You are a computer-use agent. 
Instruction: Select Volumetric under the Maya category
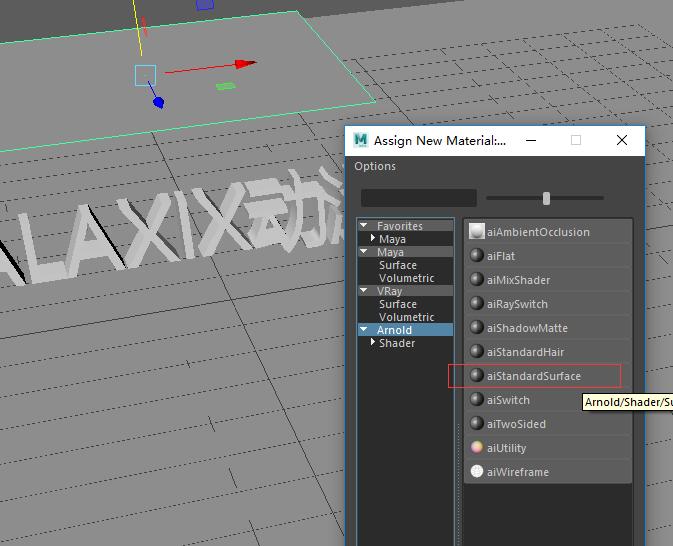pyautogui.click(x=406, y=278)
